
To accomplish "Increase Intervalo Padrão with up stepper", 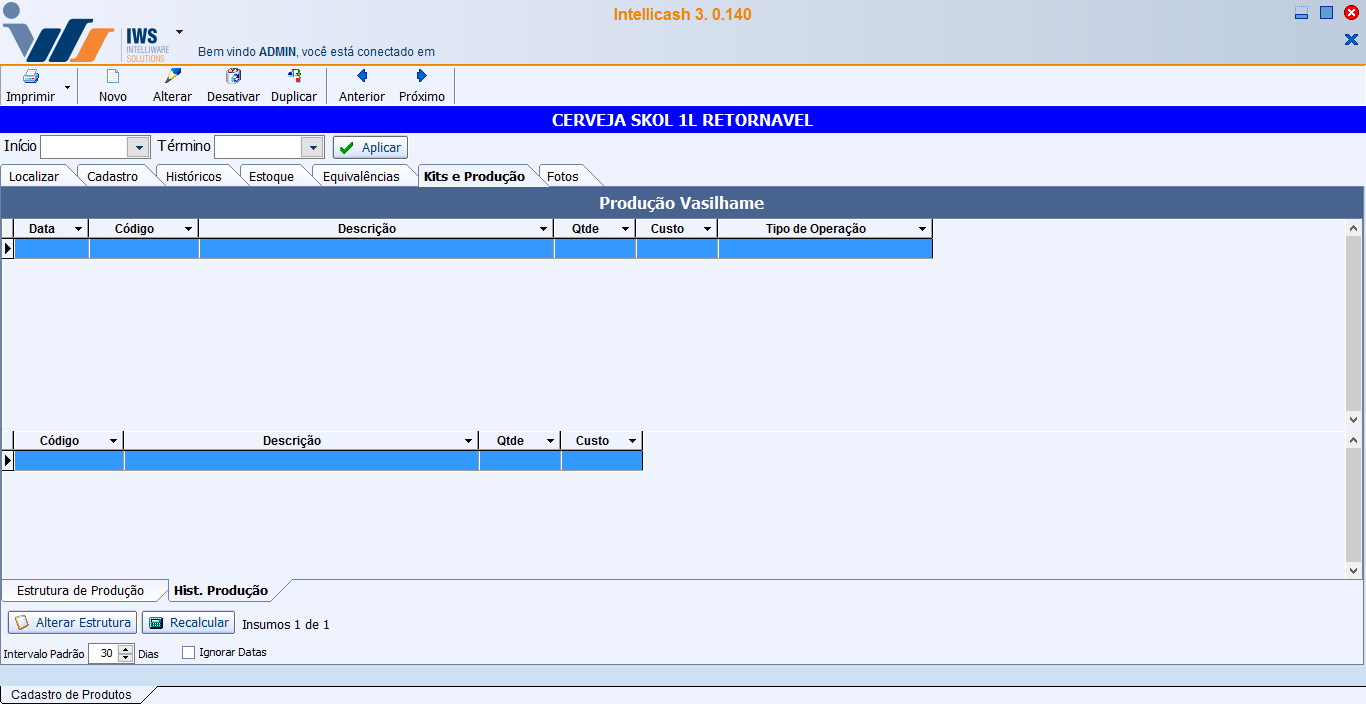I will (x=125, y=649).
